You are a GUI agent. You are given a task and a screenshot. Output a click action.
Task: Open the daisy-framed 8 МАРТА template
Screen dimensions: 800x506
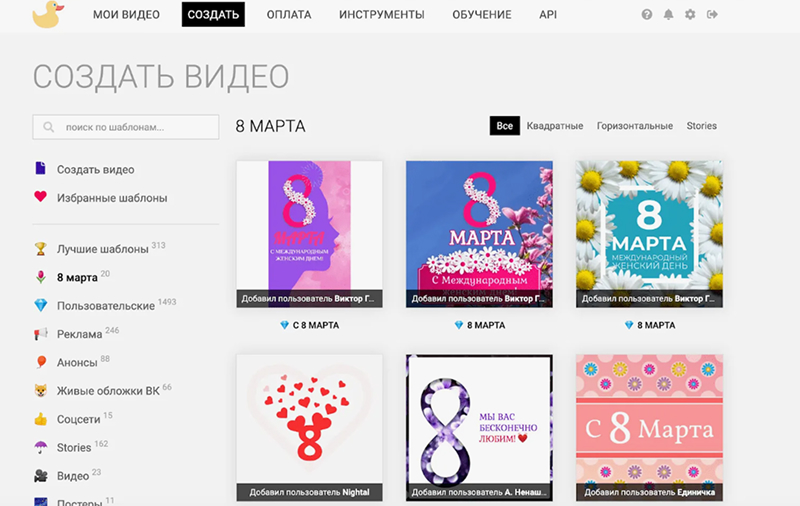[649, 234]
